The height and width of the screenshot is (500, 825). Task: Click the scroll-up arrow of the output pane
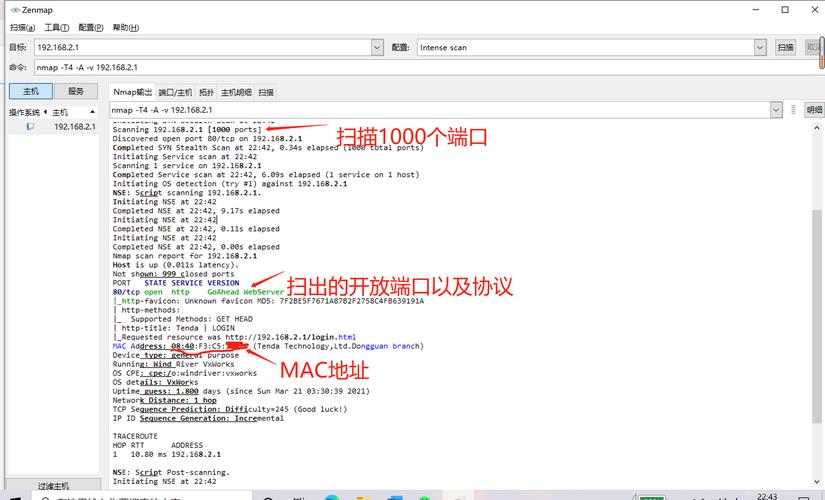coord(817,127)
